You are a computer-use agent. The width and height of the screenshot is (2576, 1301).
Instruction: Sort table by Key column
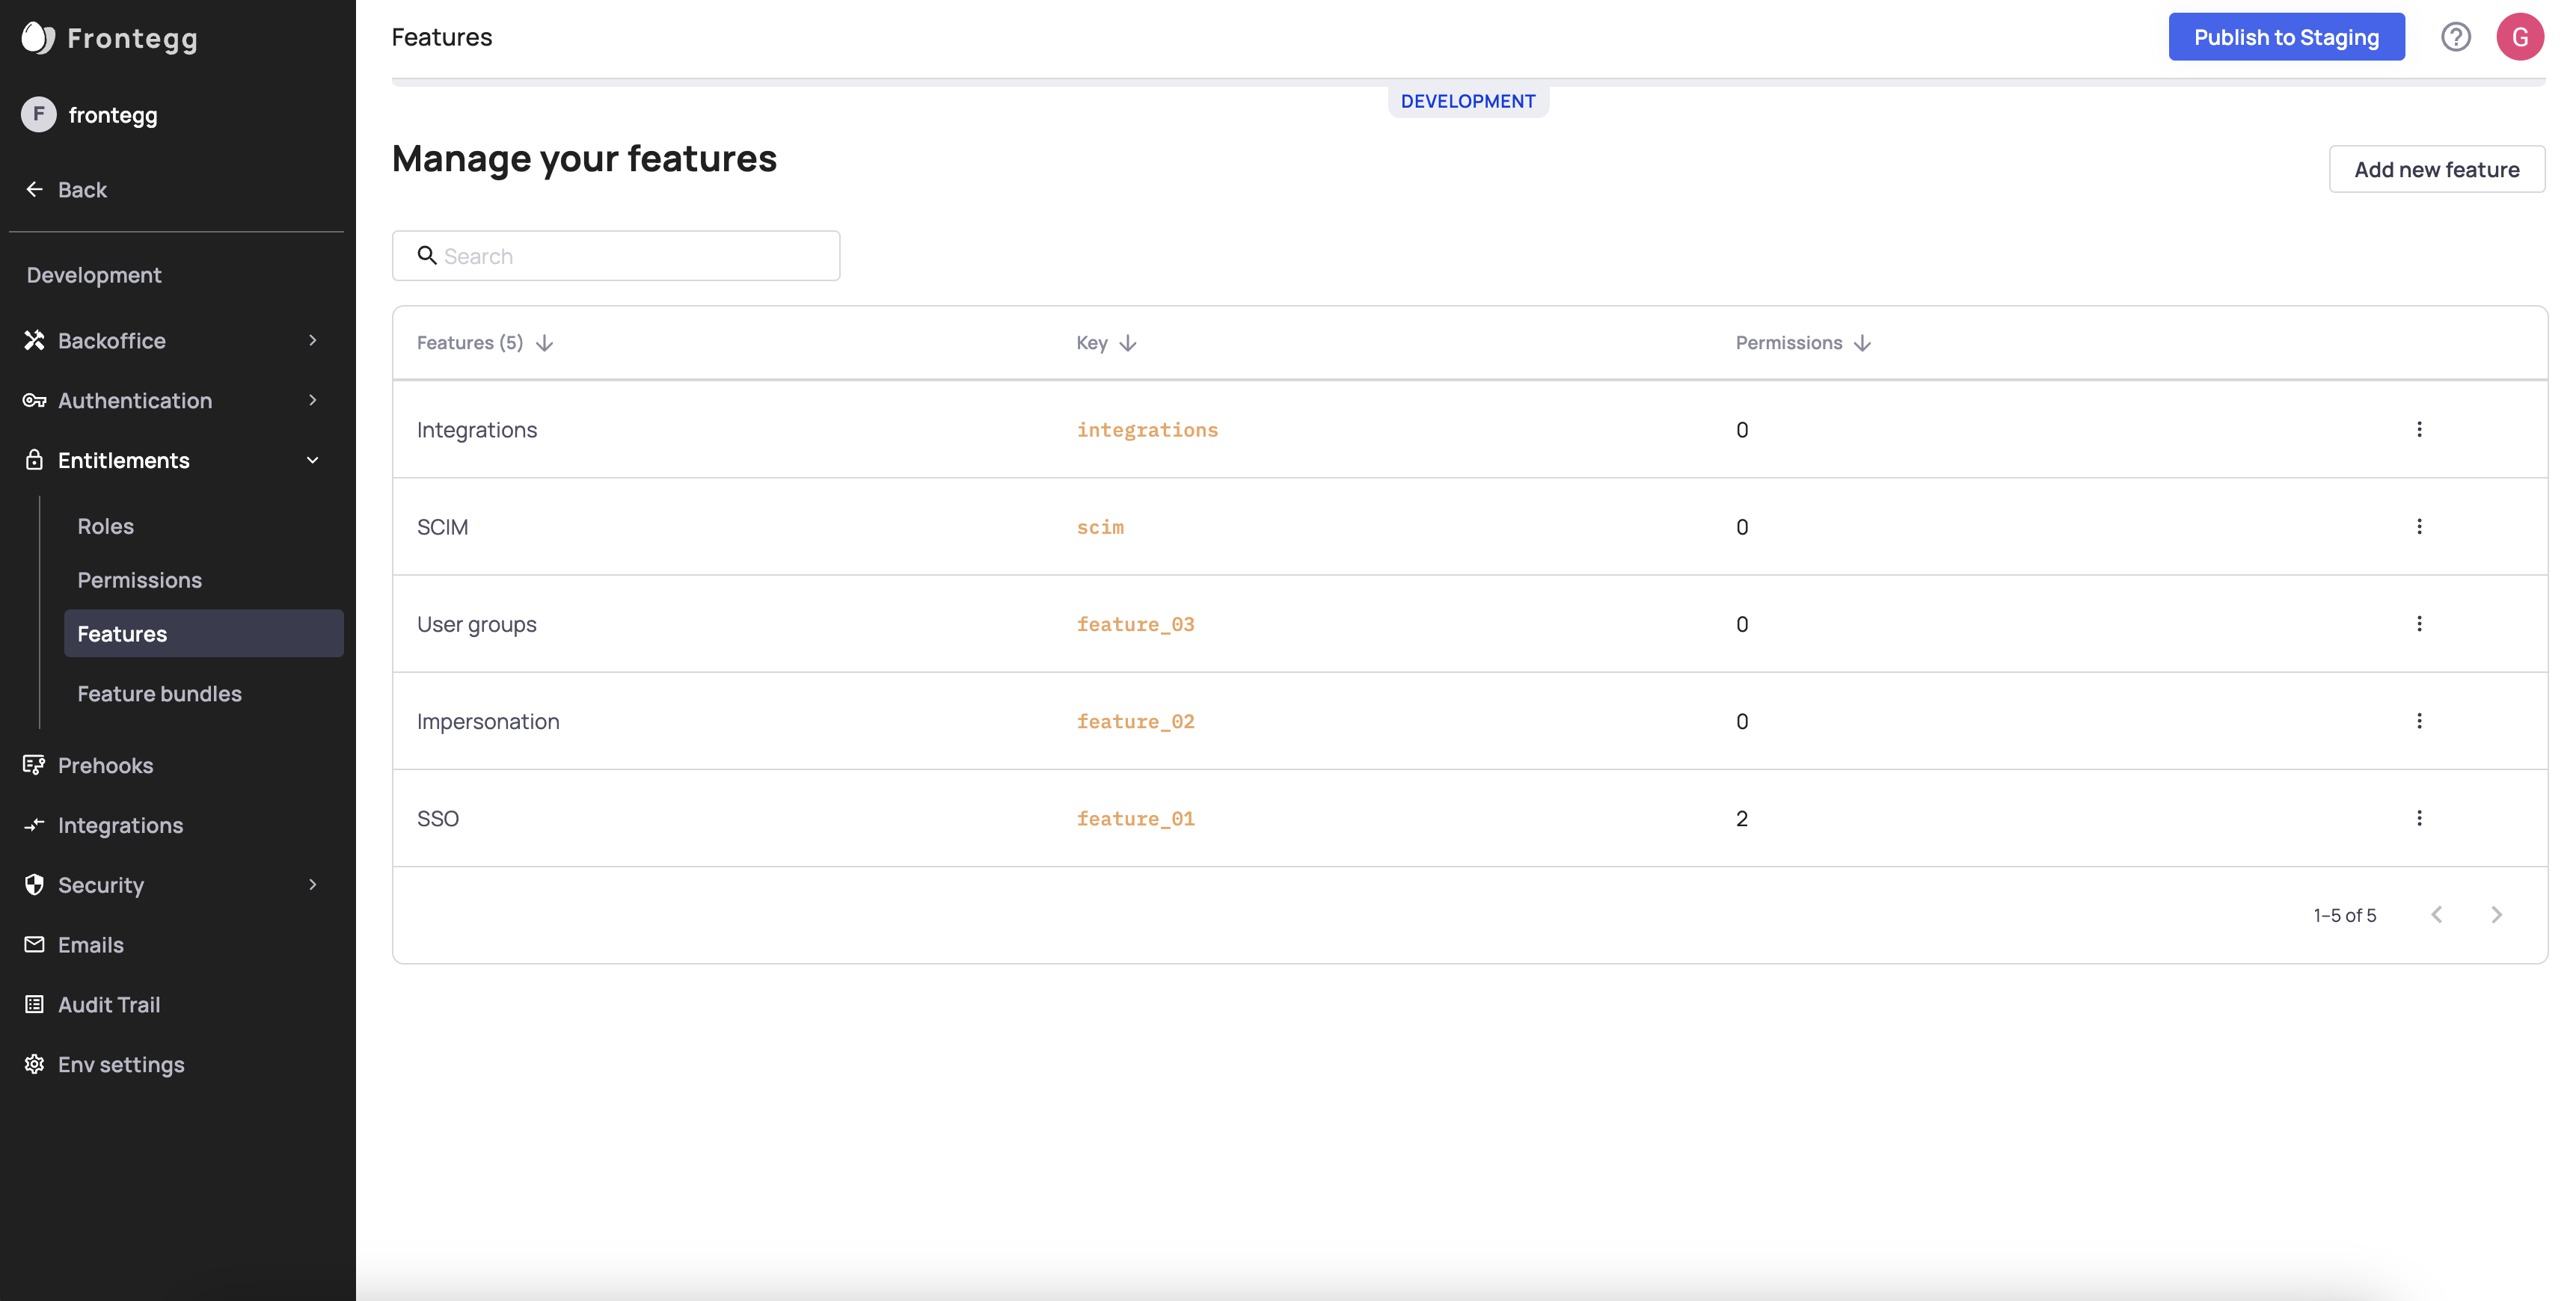[1128, 343]
